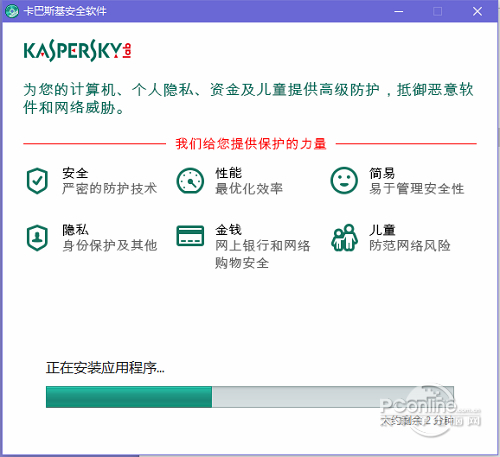Click the text 最优化效率
This screenshot has height=457, width=500.
(x=249, y=189)
